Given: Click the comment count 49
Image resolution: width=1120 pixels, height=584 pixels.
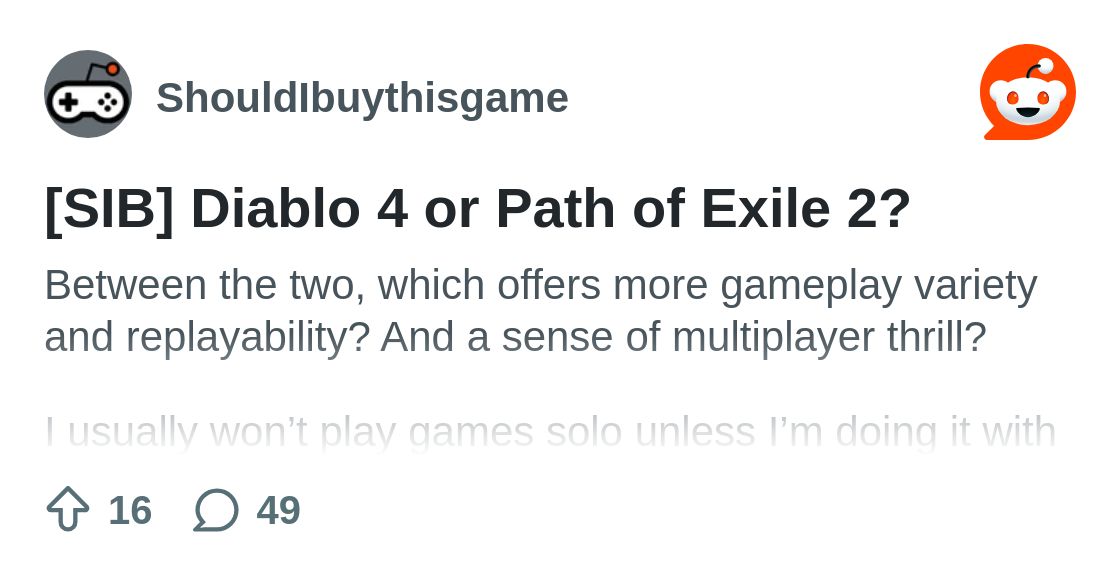Looking at the screenshot, I should pos(279,510).
